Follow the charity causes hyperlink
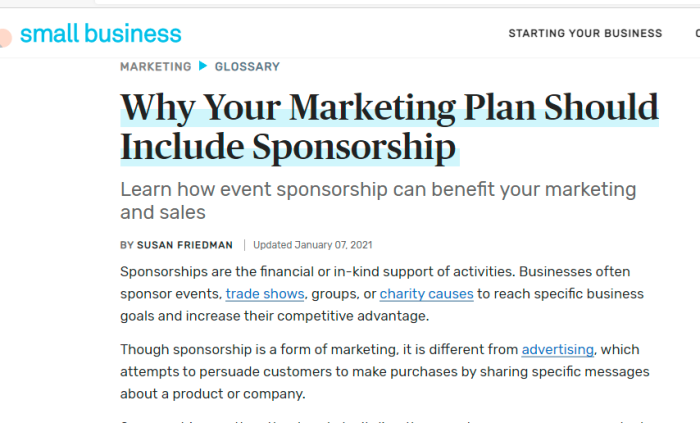 pyautogui.click(x=426, y=294)
